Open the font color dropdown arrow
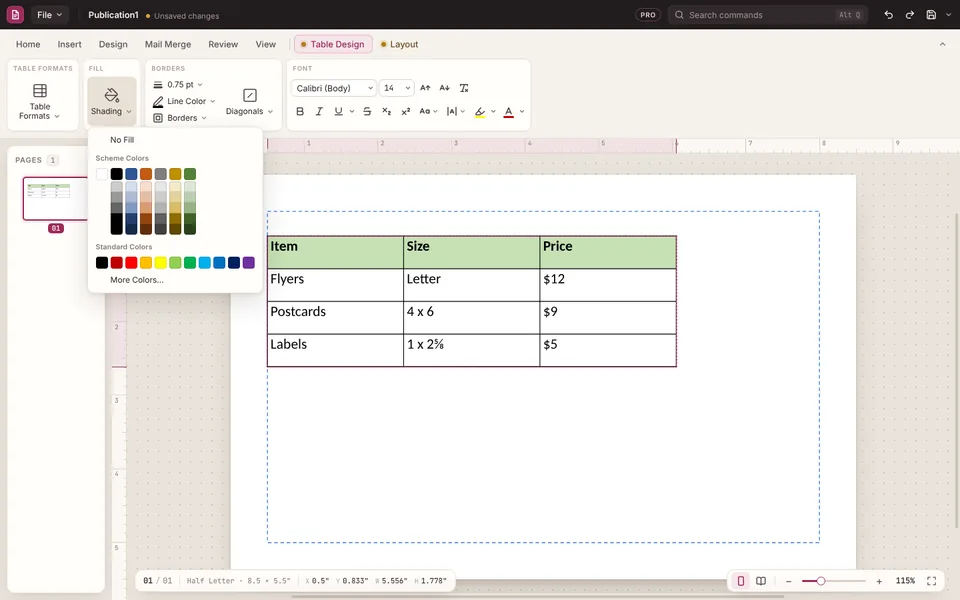Viewport: 960px width, 600px height. 522,111
